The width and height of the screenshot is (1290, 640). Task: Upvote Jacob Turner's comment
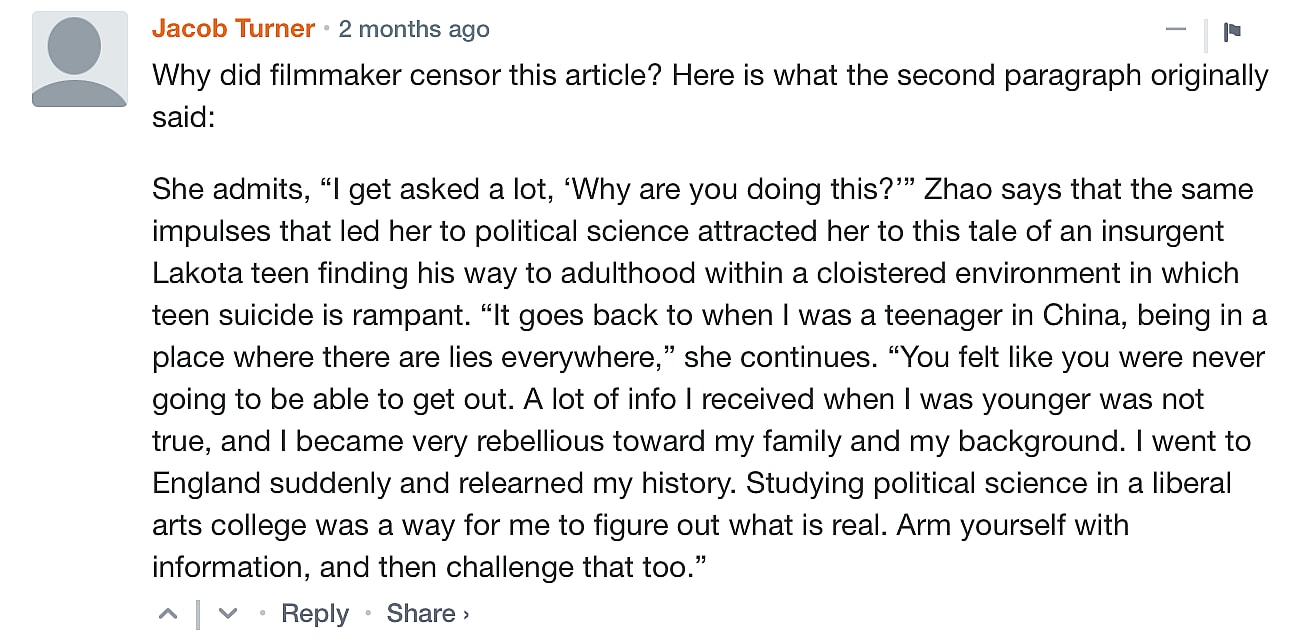coord(169,613)
